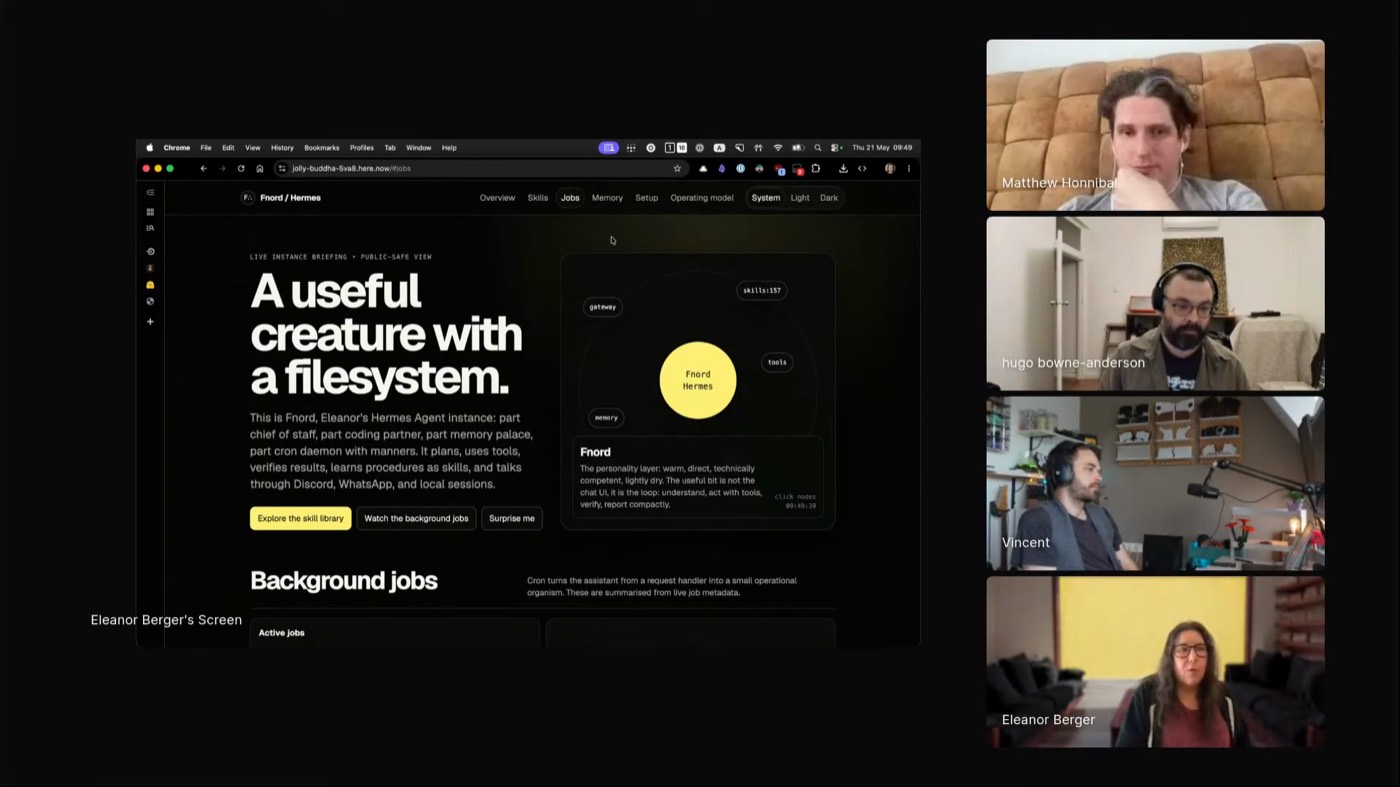1400x787 pixels.
Task: Open the code brackets toolbar icon
Action: click(x=862, y=169)
